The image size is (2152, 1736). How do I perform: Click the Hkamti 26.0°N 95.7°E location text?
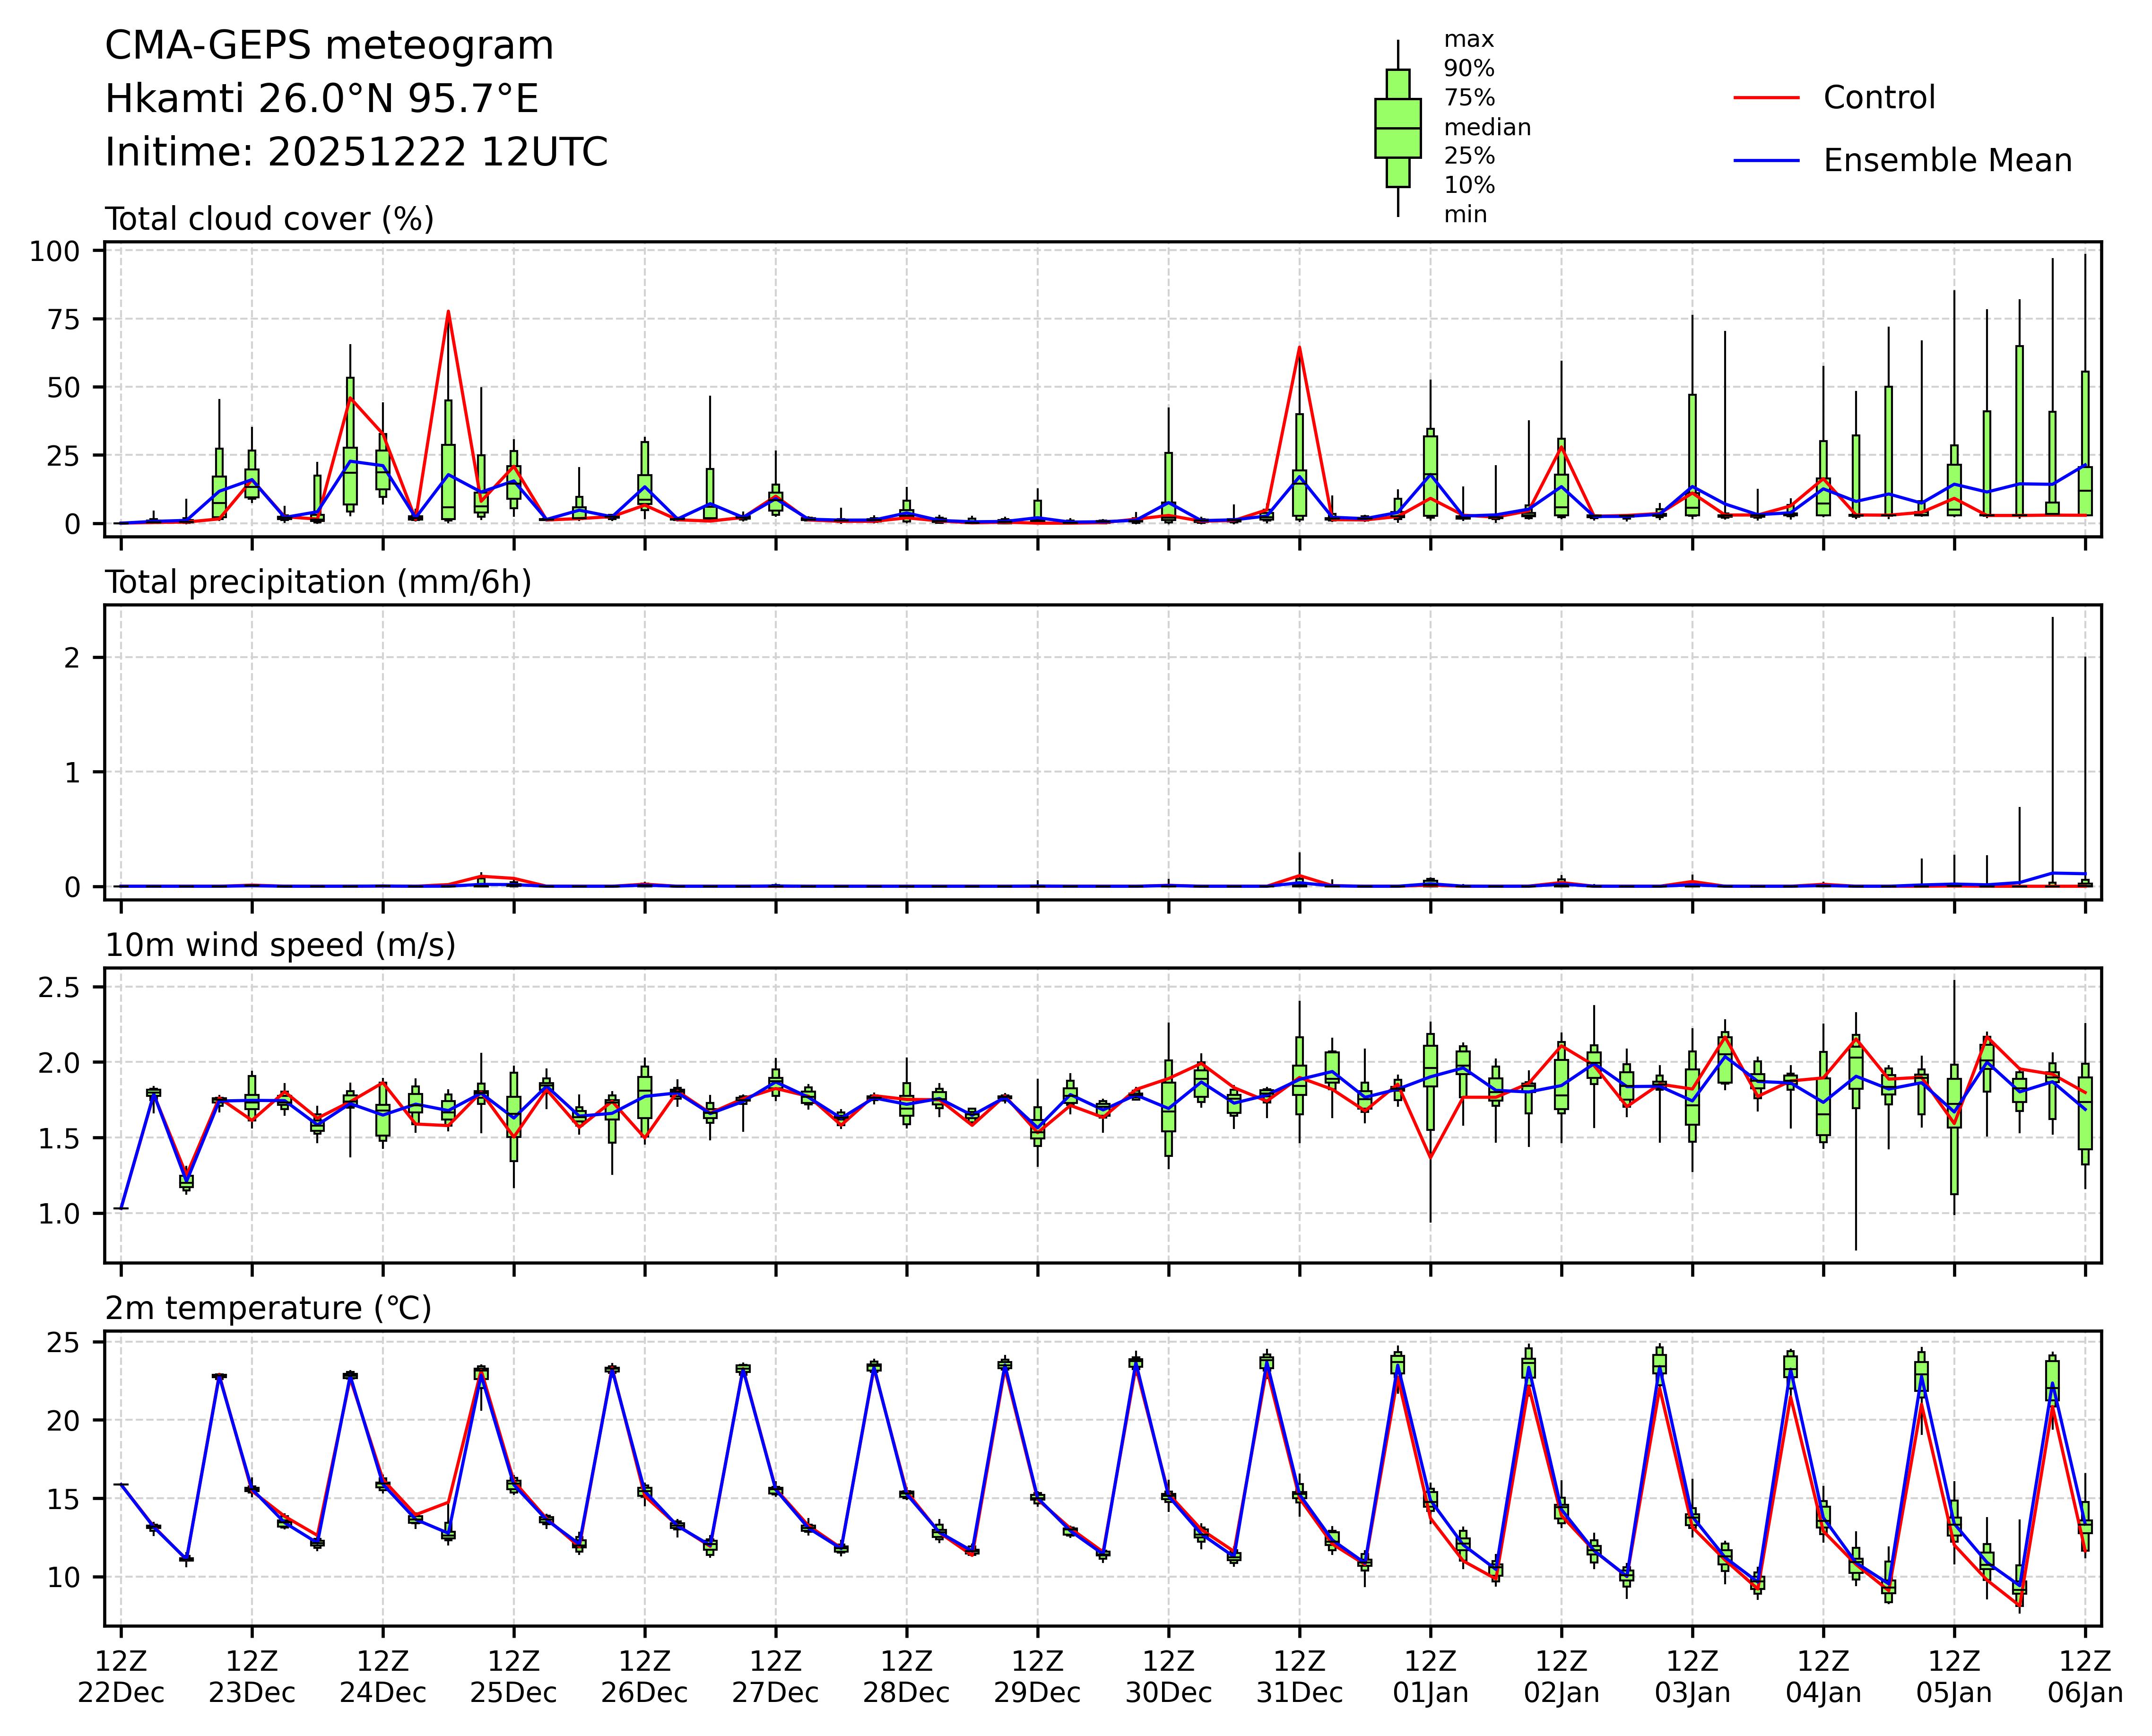click(321, 99)
